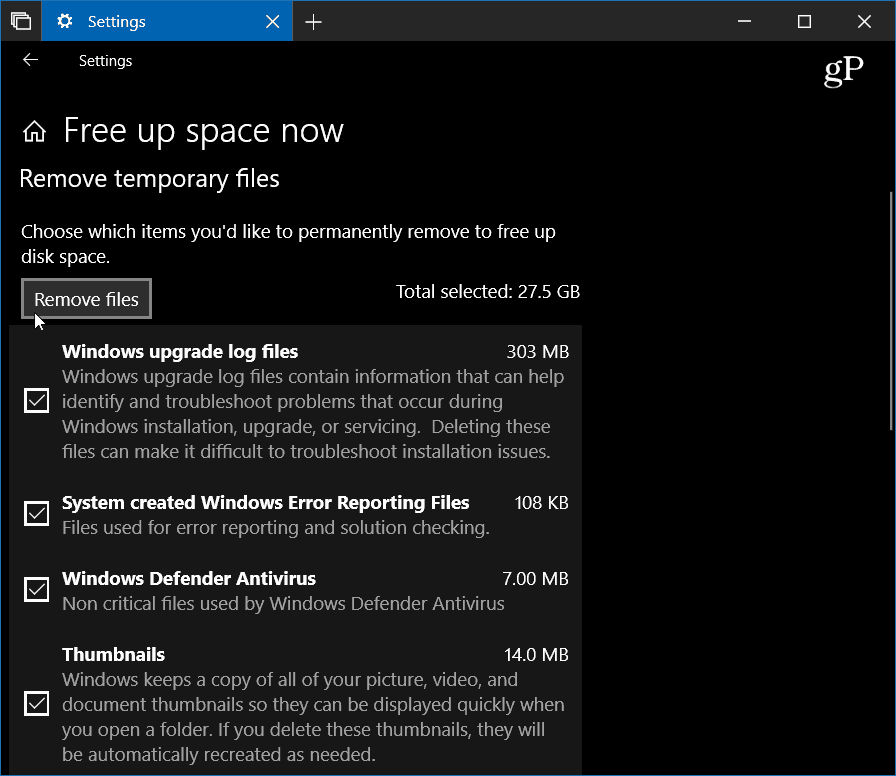Click the gear icon in Settings tab

click(65, 21)
